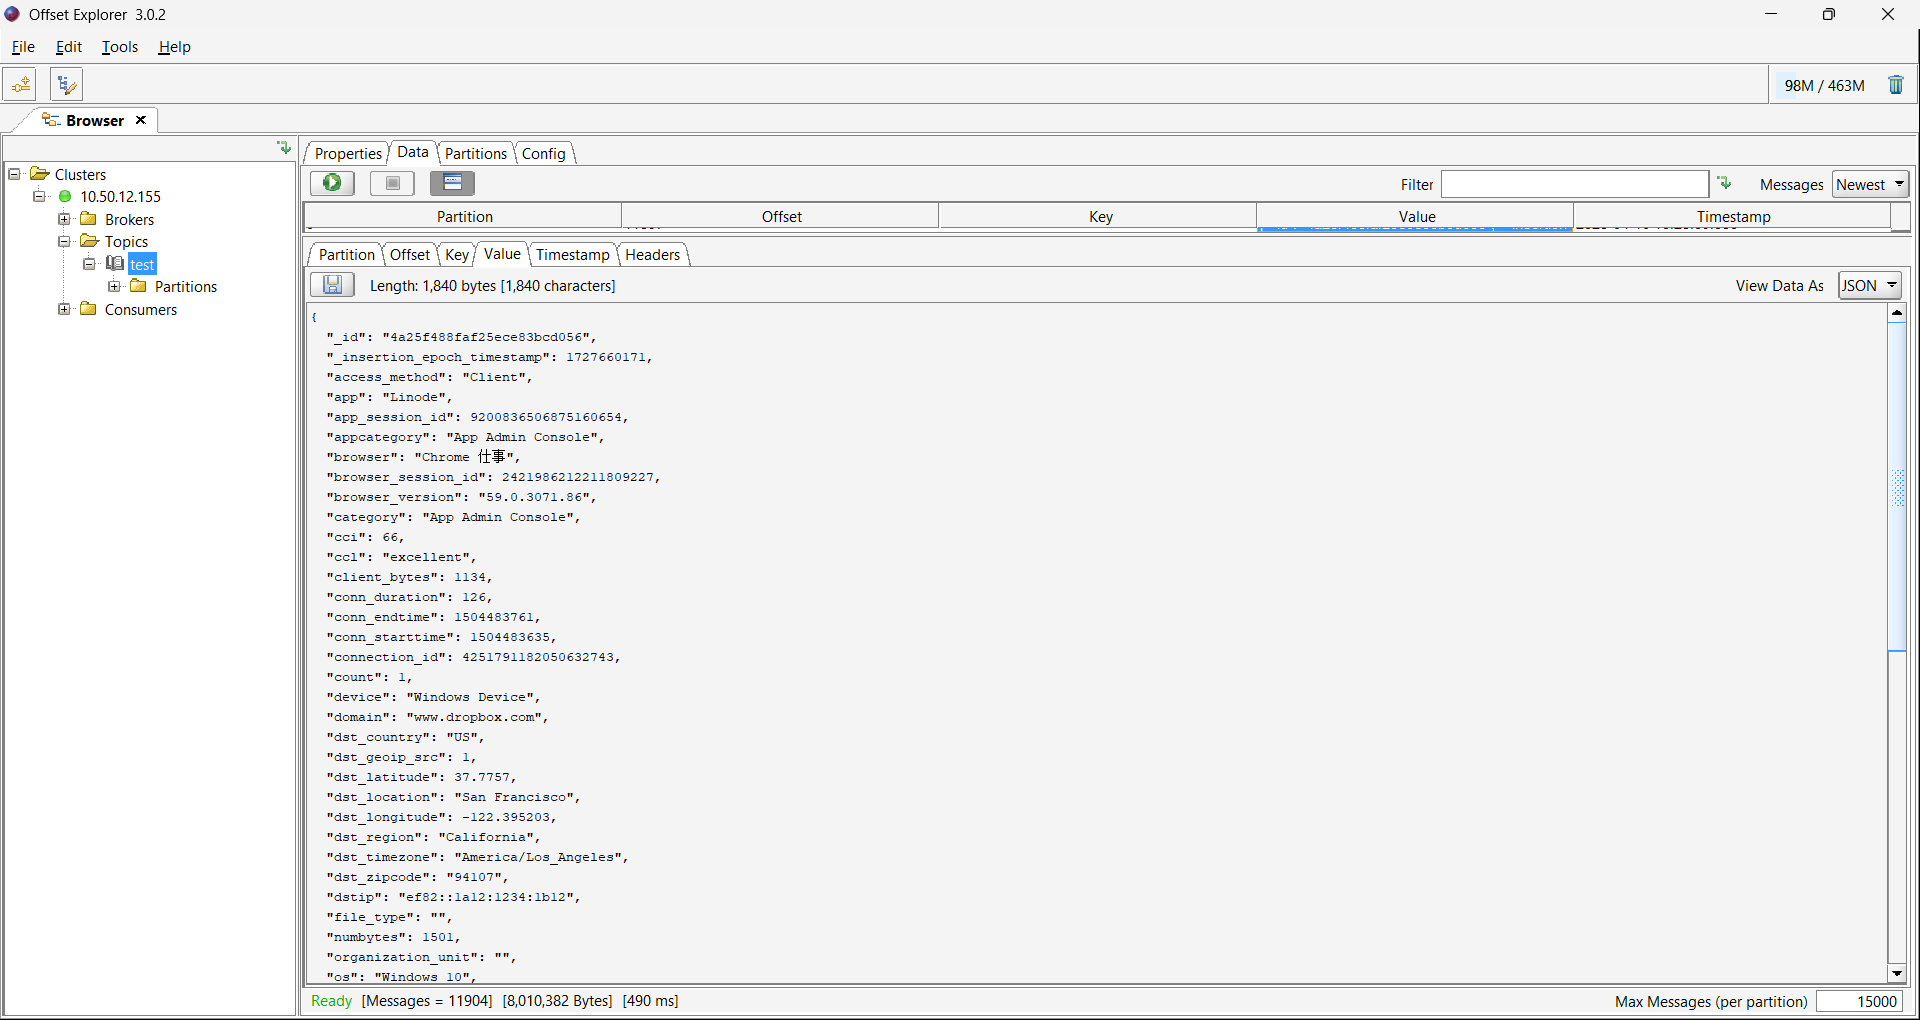Toggle the message detail panel icon

(x=452, y=183)
